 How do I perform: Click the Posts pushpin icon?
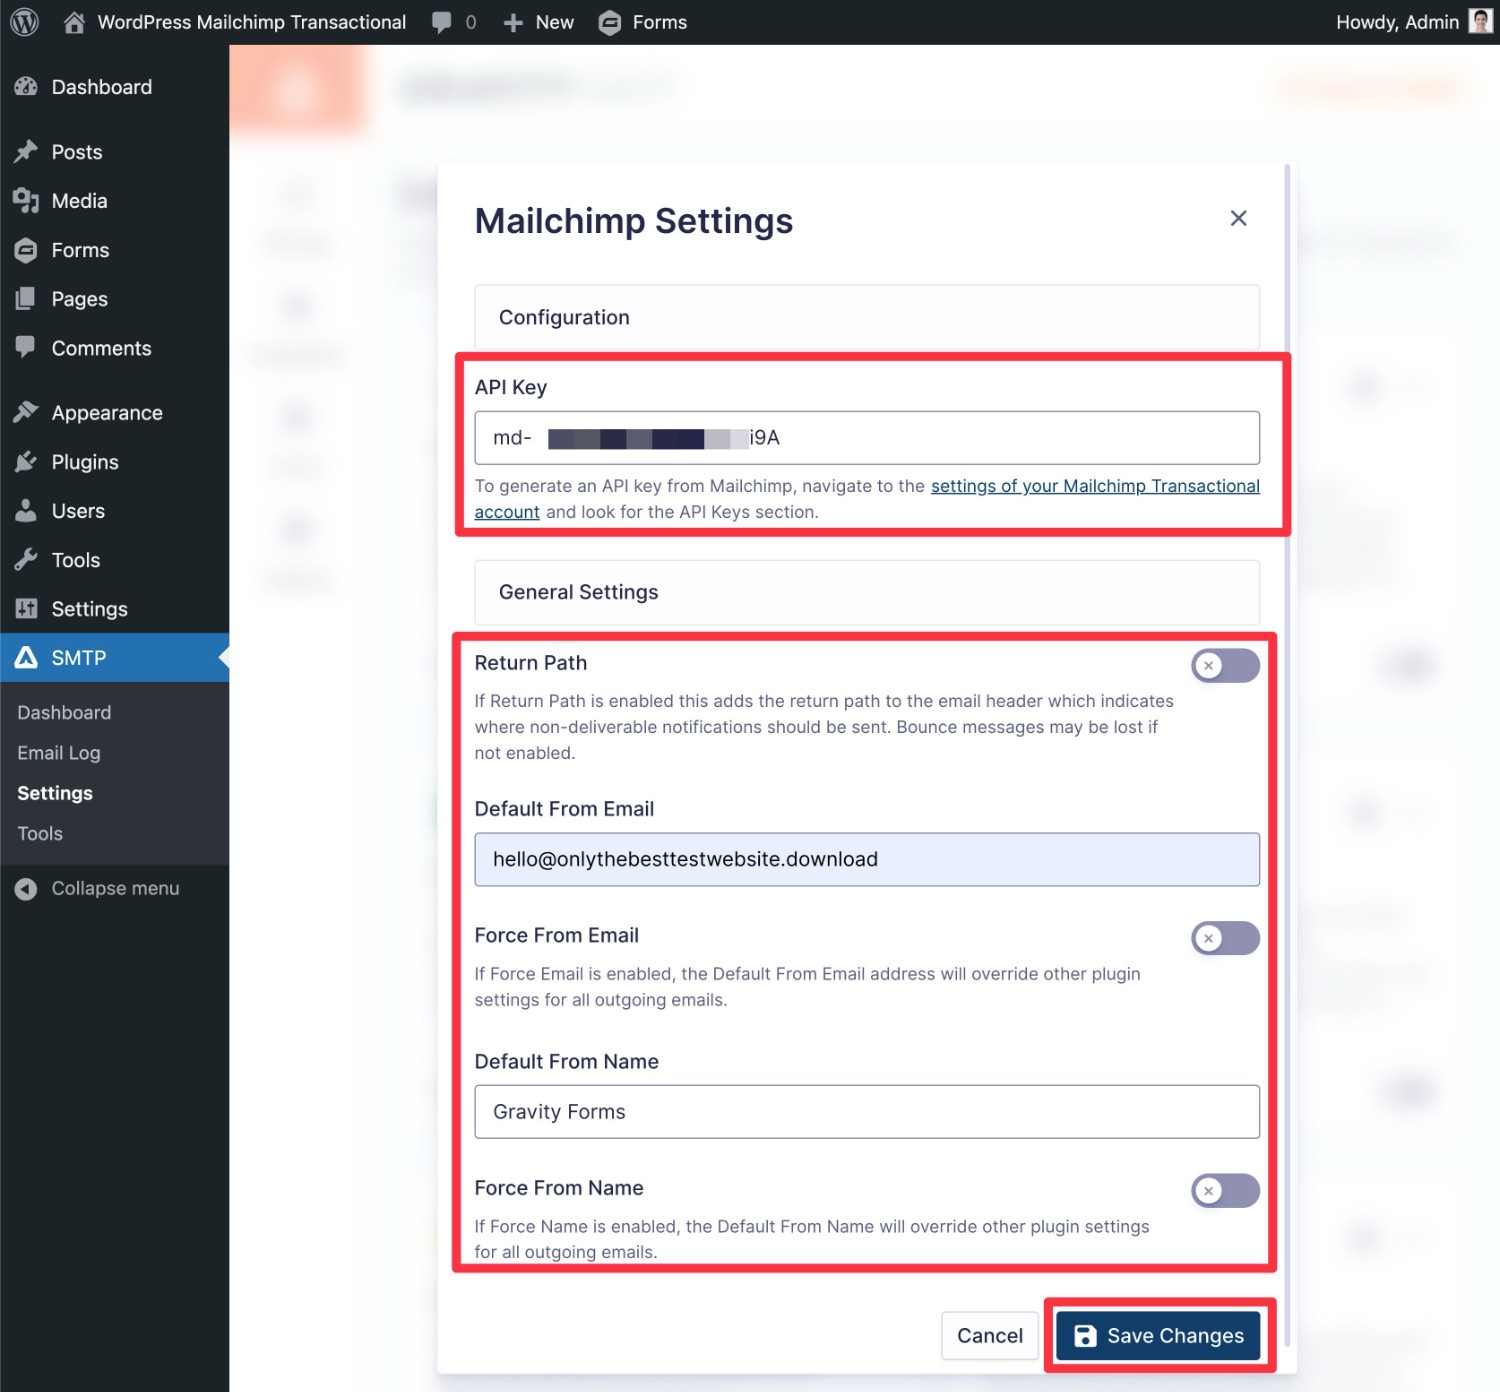[26, 152]
